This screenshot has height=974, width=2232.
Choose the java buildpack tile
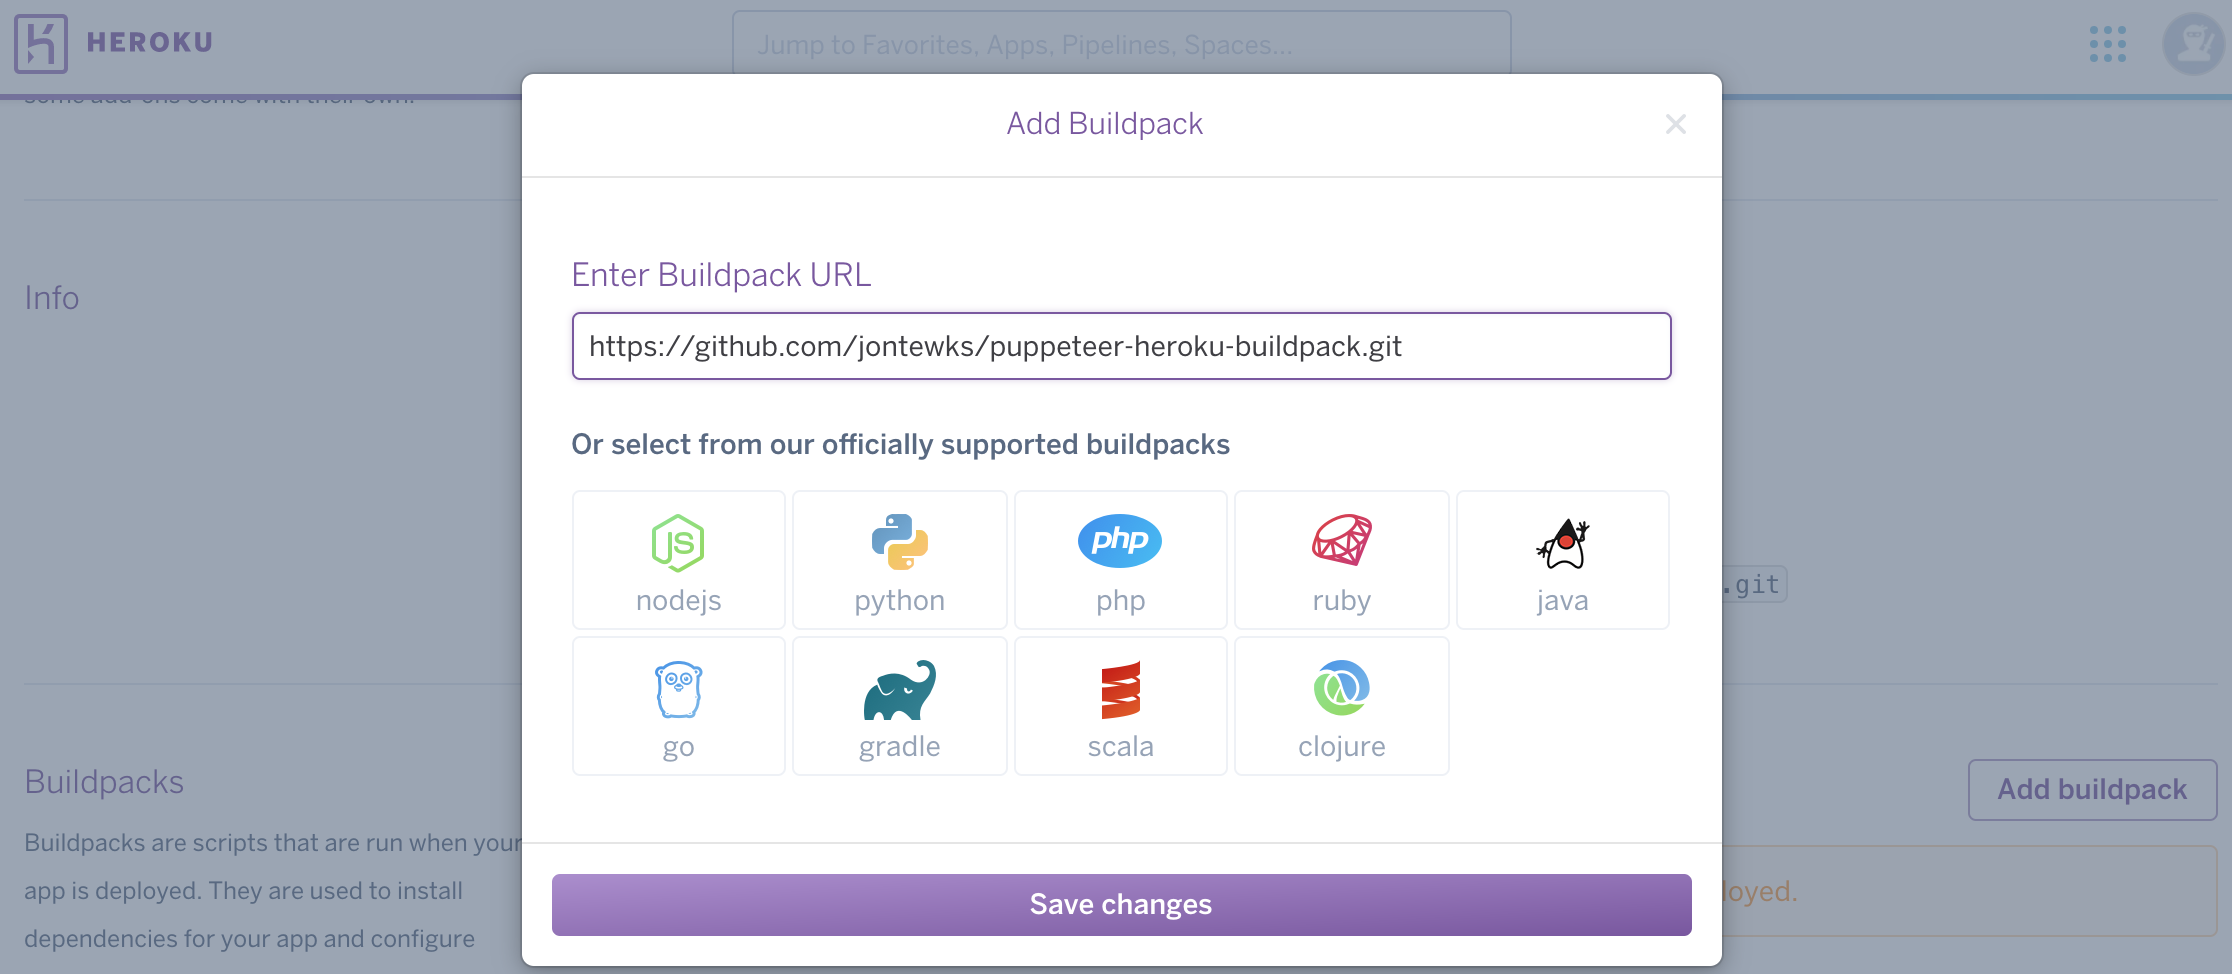click(1562, 560)
